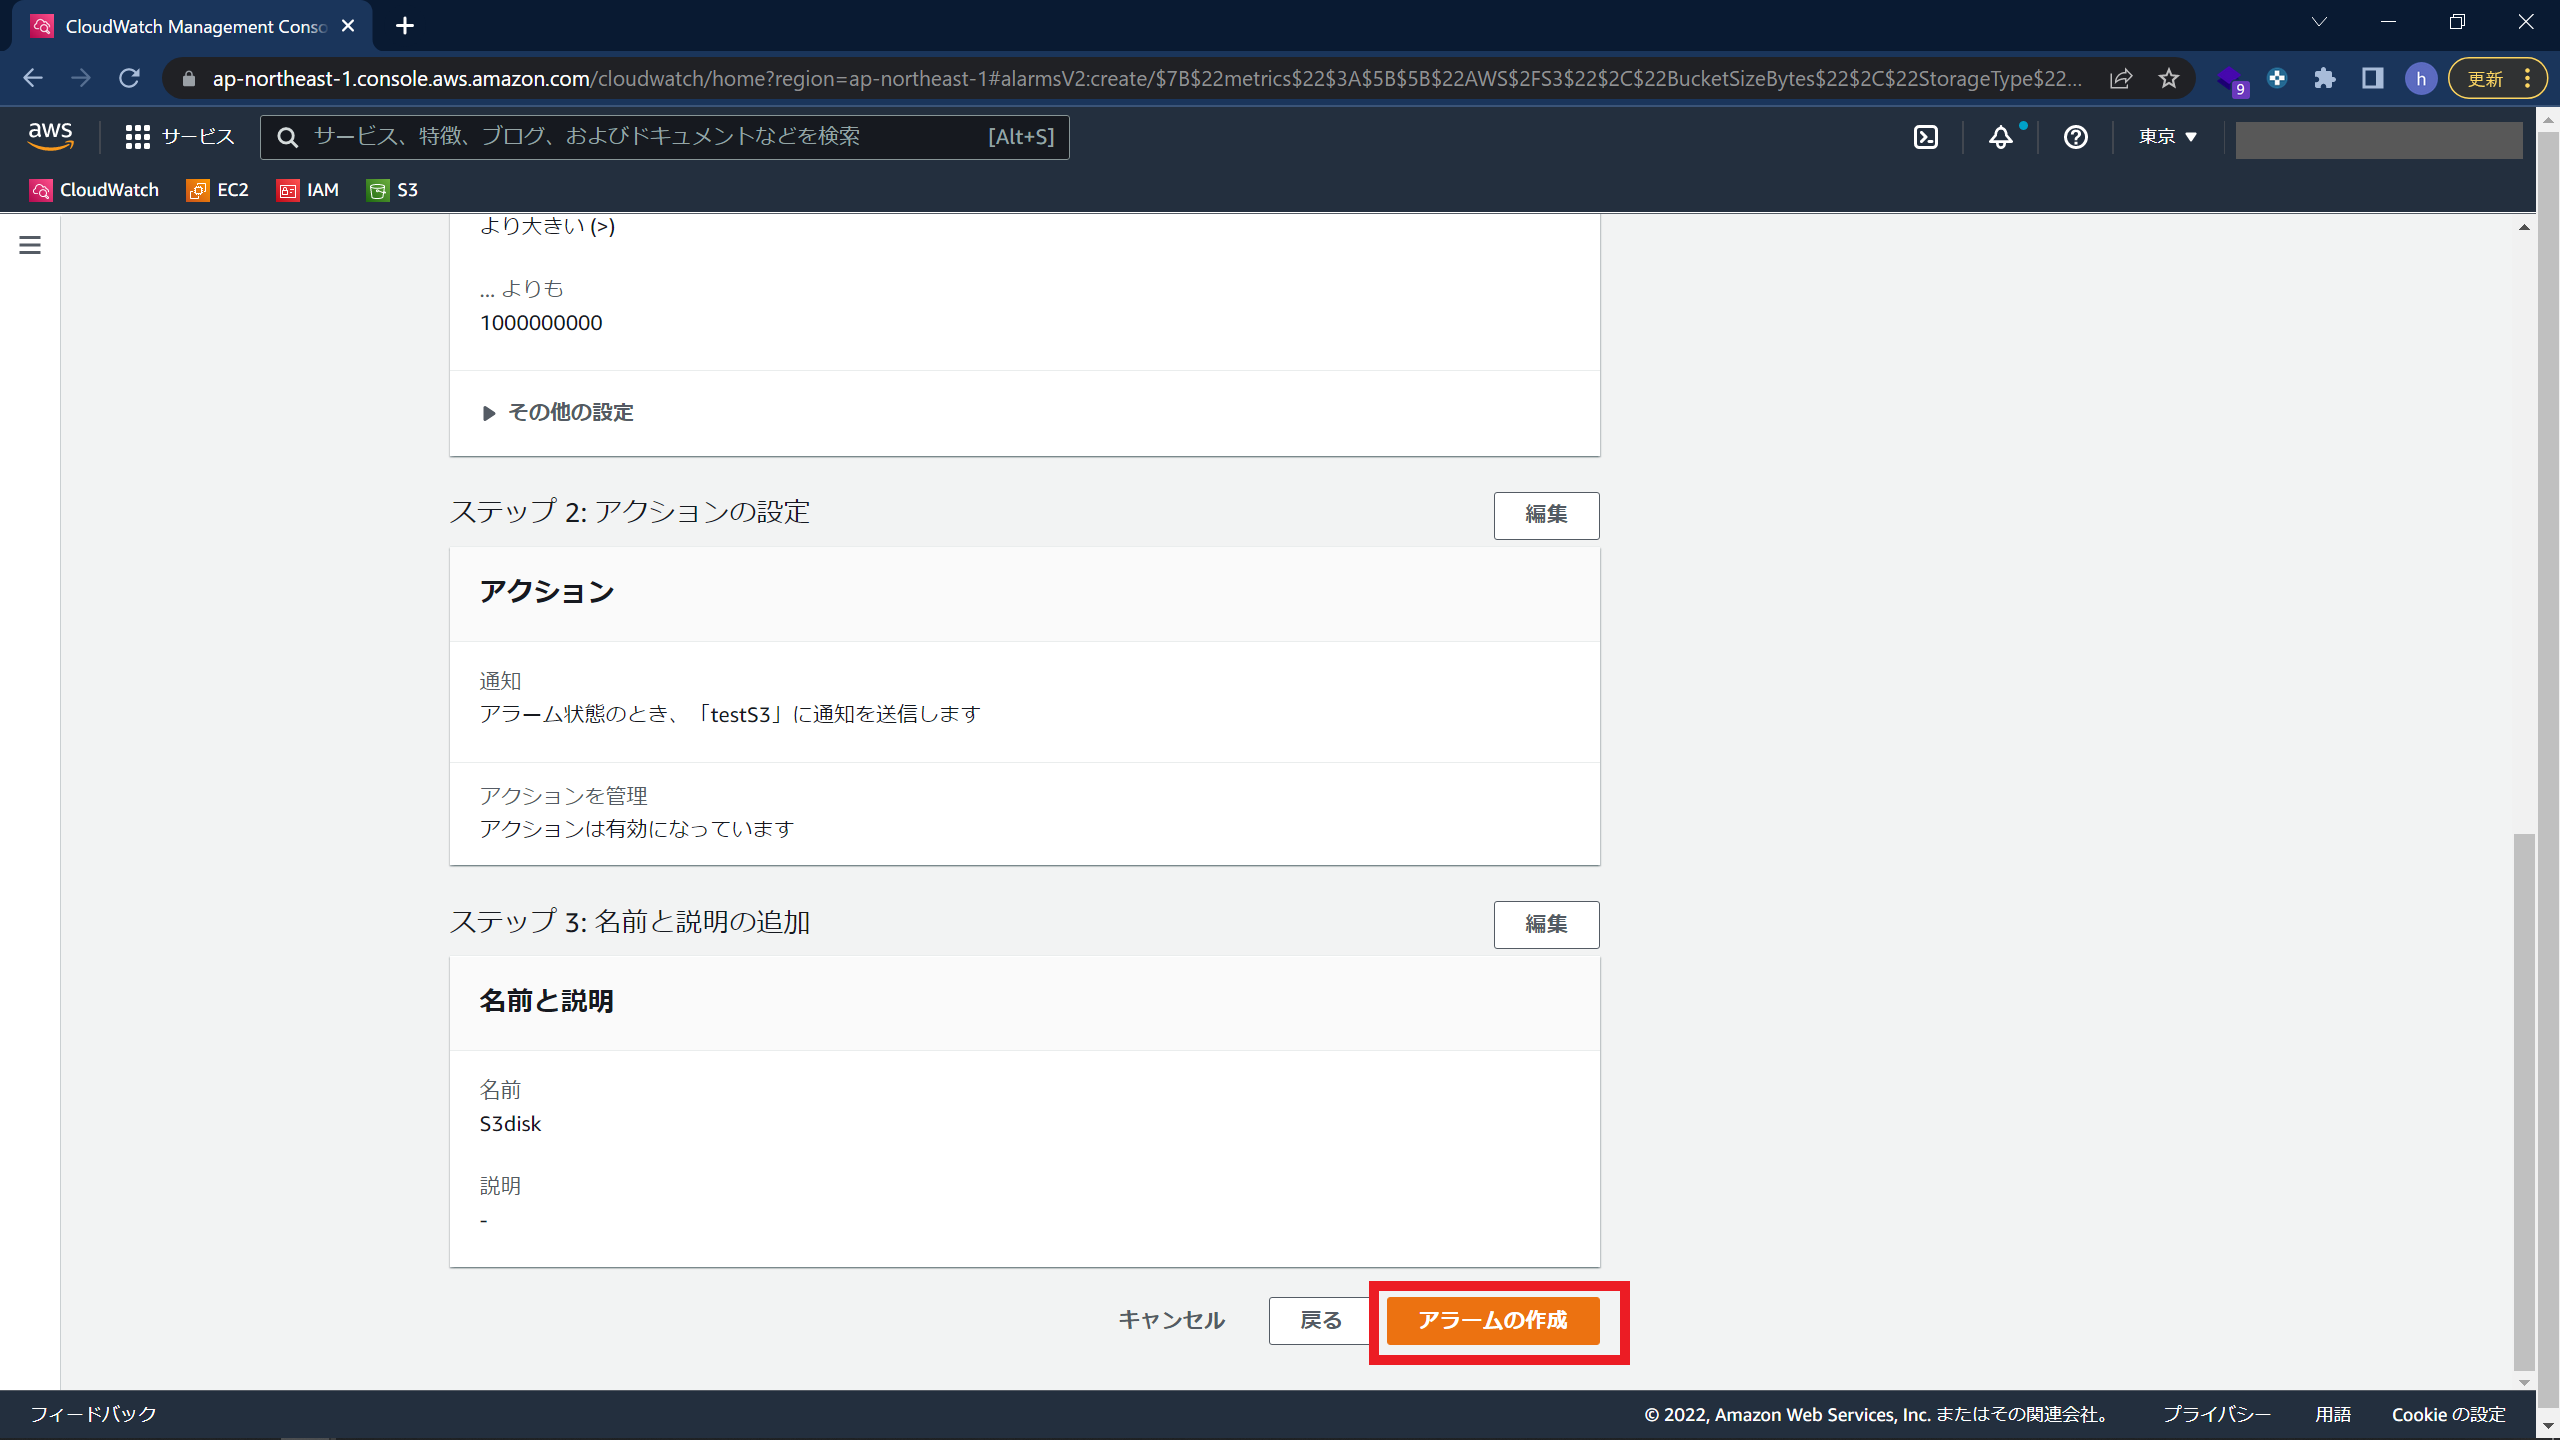Toggle the browser side panel icon
Viewport: 2560px width, 1440px height.
(2373, 78)
